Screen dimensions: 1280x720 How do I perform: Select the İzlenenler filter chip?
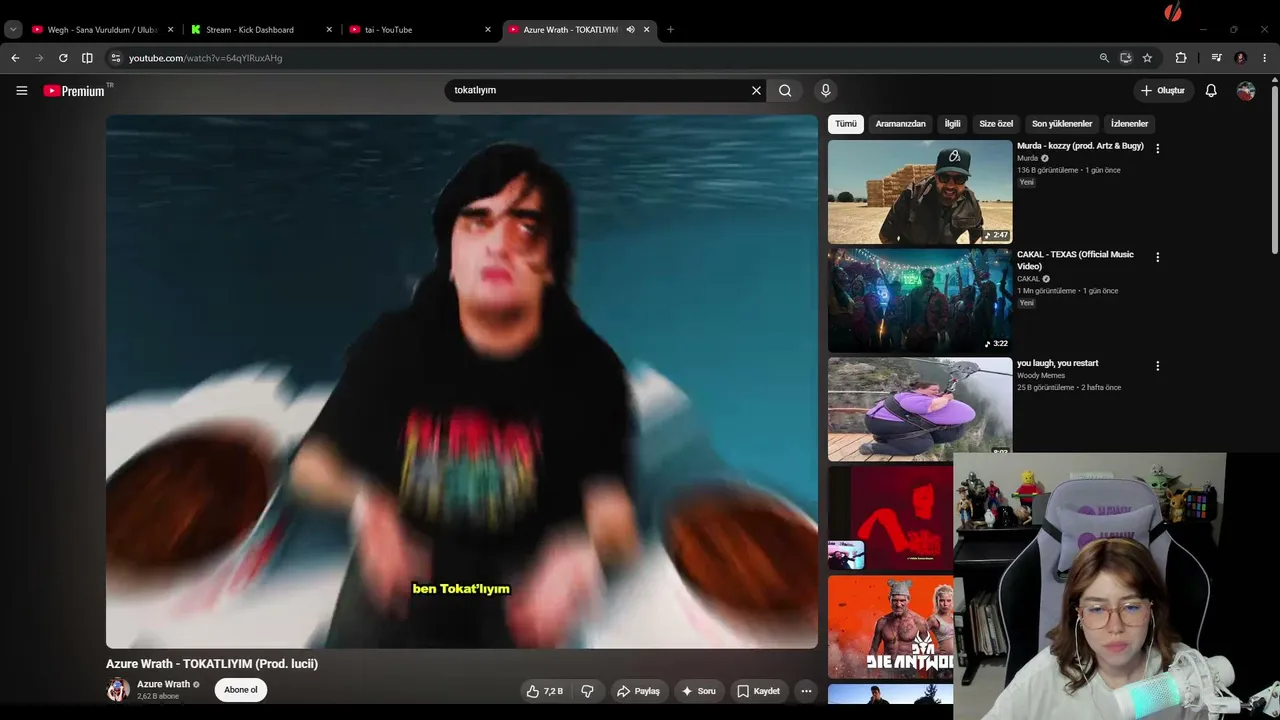1129,124
